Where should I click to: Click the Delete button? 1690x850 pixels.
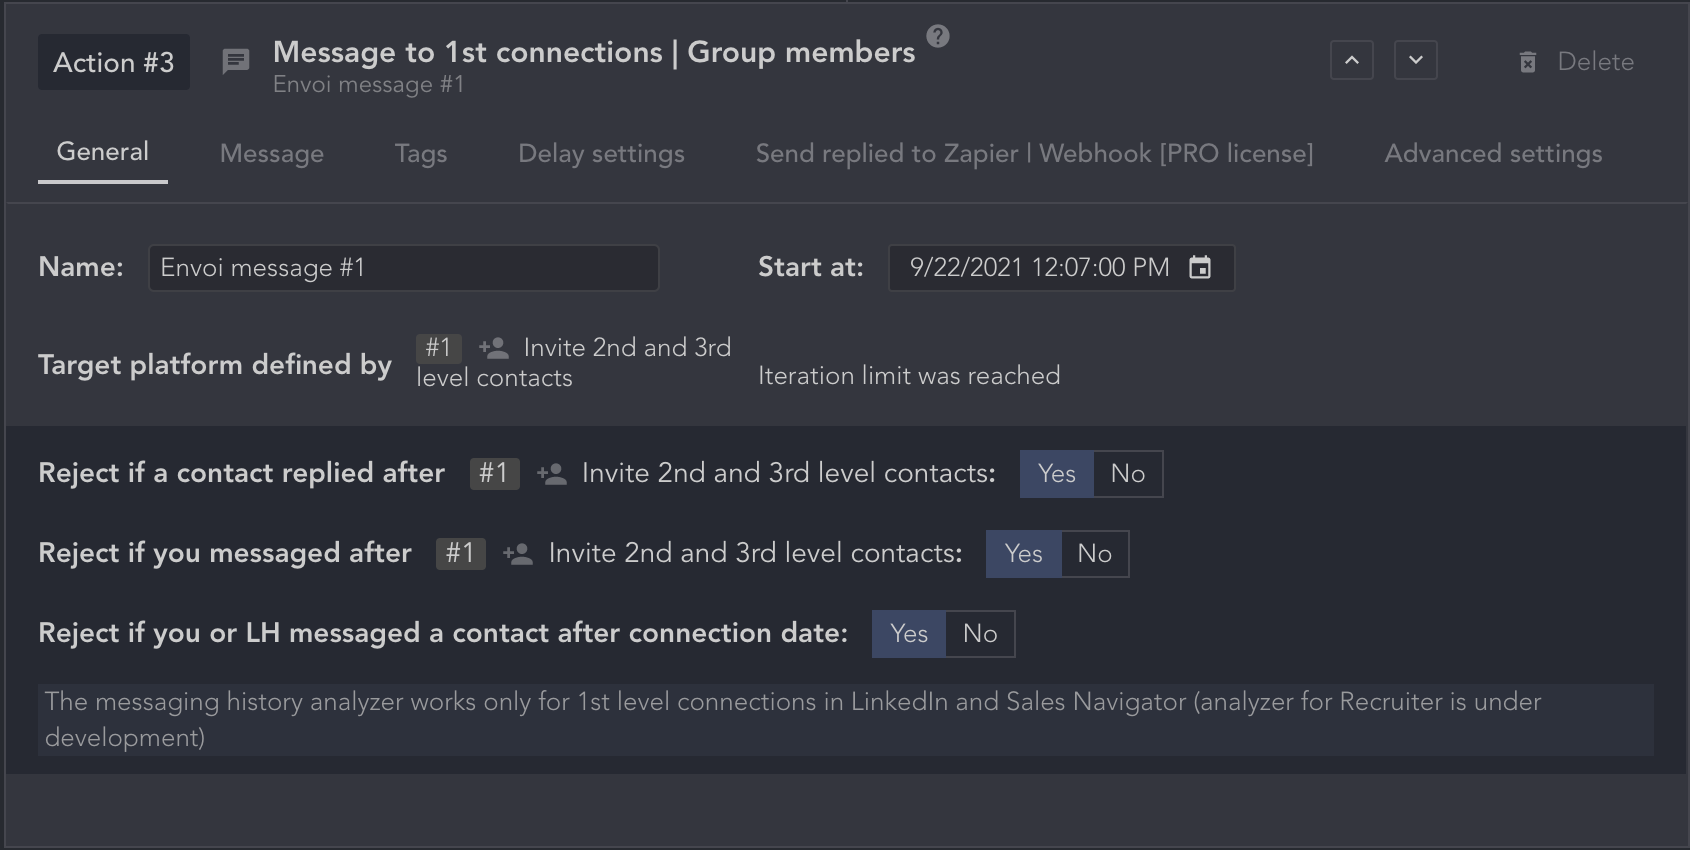pyautogui.click(x=1595, y=62)
